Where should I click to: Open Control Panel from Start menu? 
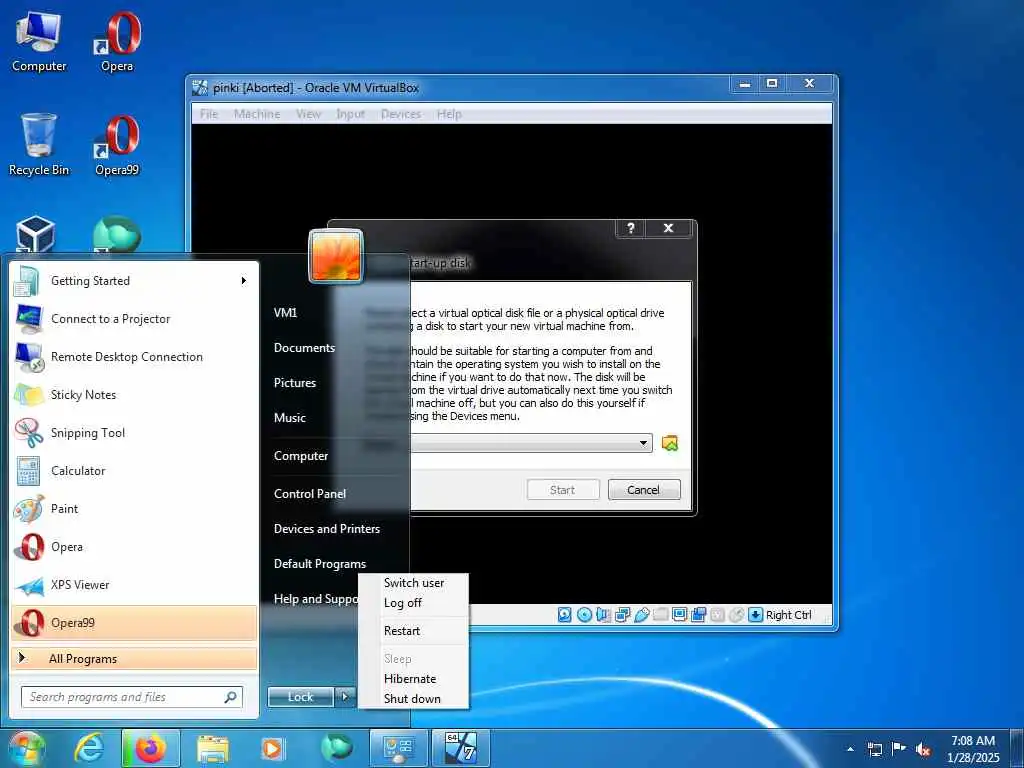[310, 494]
